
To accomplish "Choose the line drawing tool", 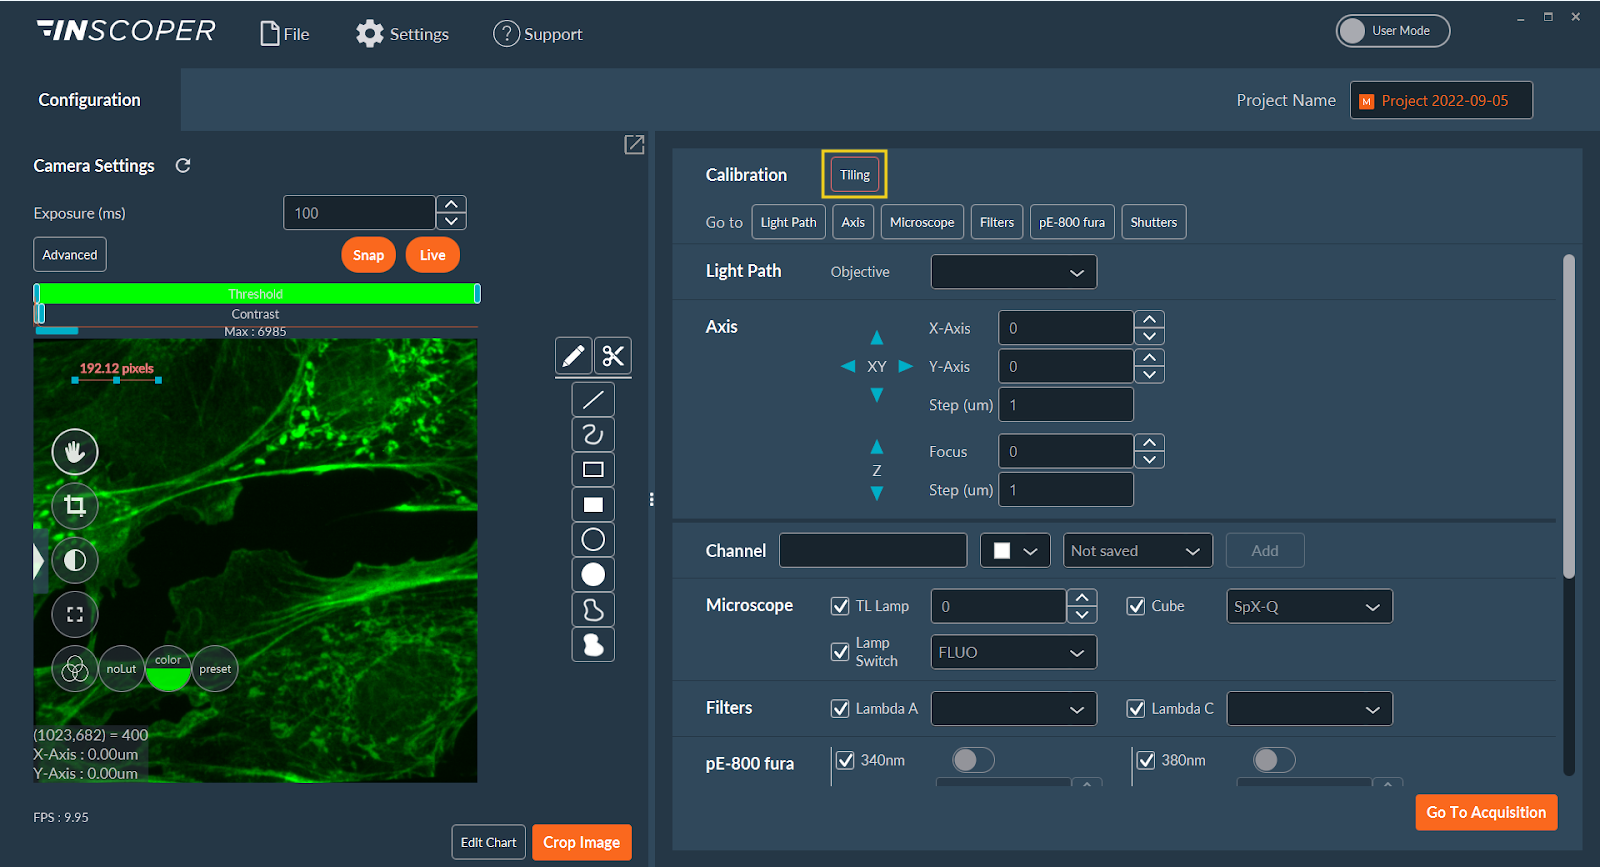I will tap(593, 400).
